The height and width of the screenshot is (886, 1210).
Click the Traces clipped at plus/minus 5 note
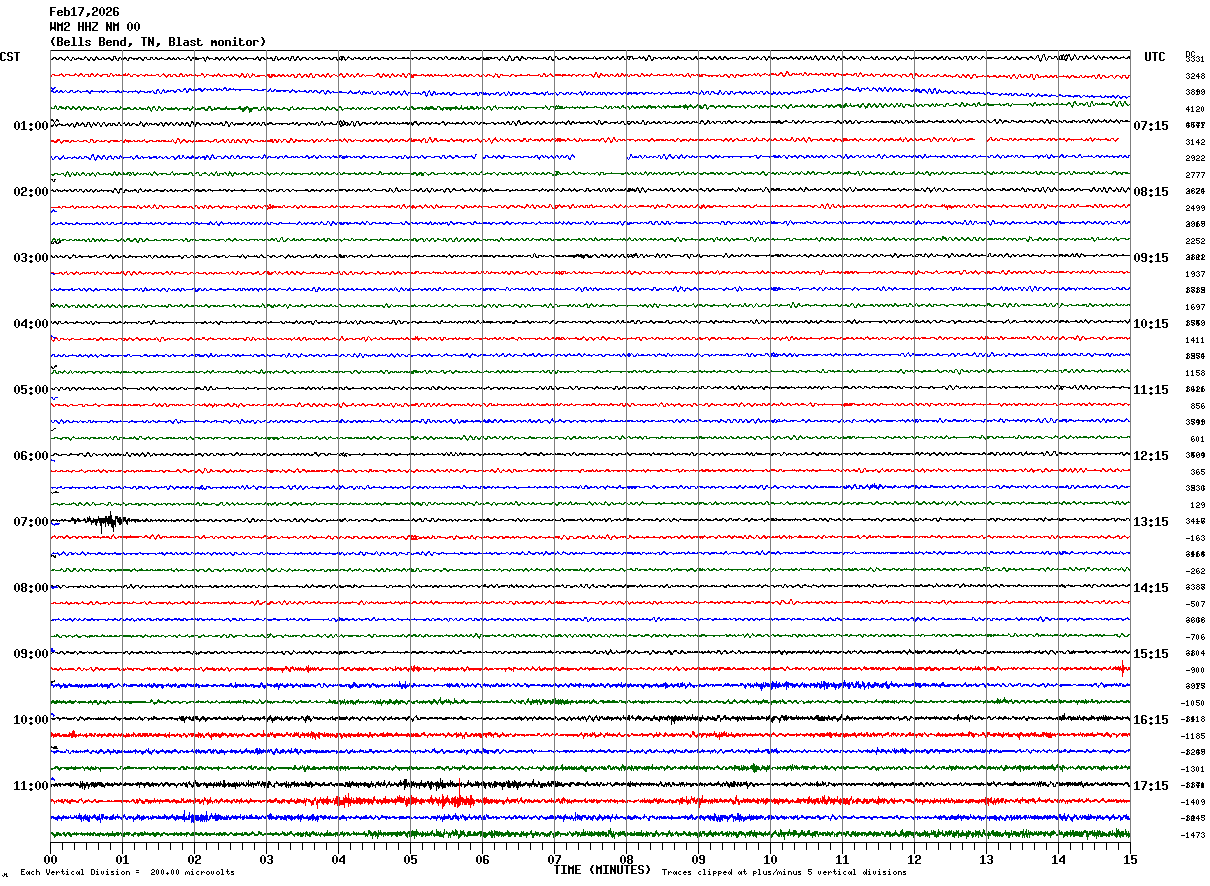(784, 873)
